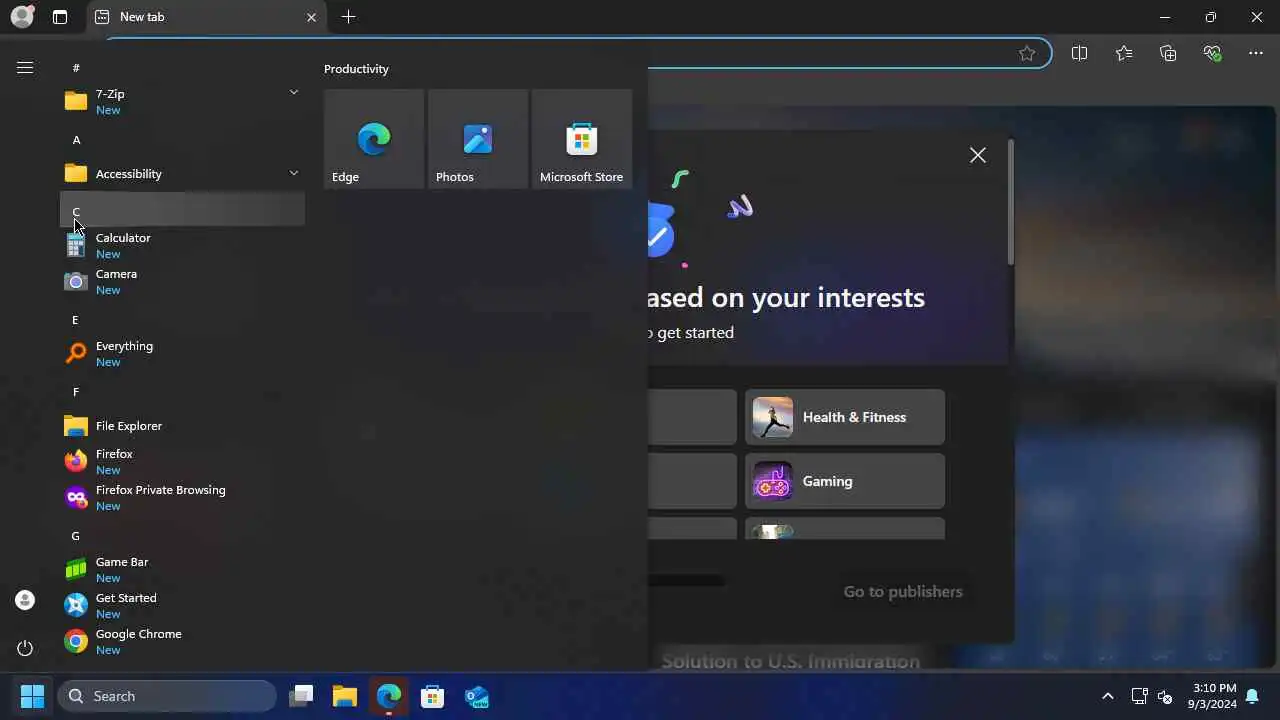1280x720 pixels.
Task: Click the Windows Start button
Action: coord(32,696)
